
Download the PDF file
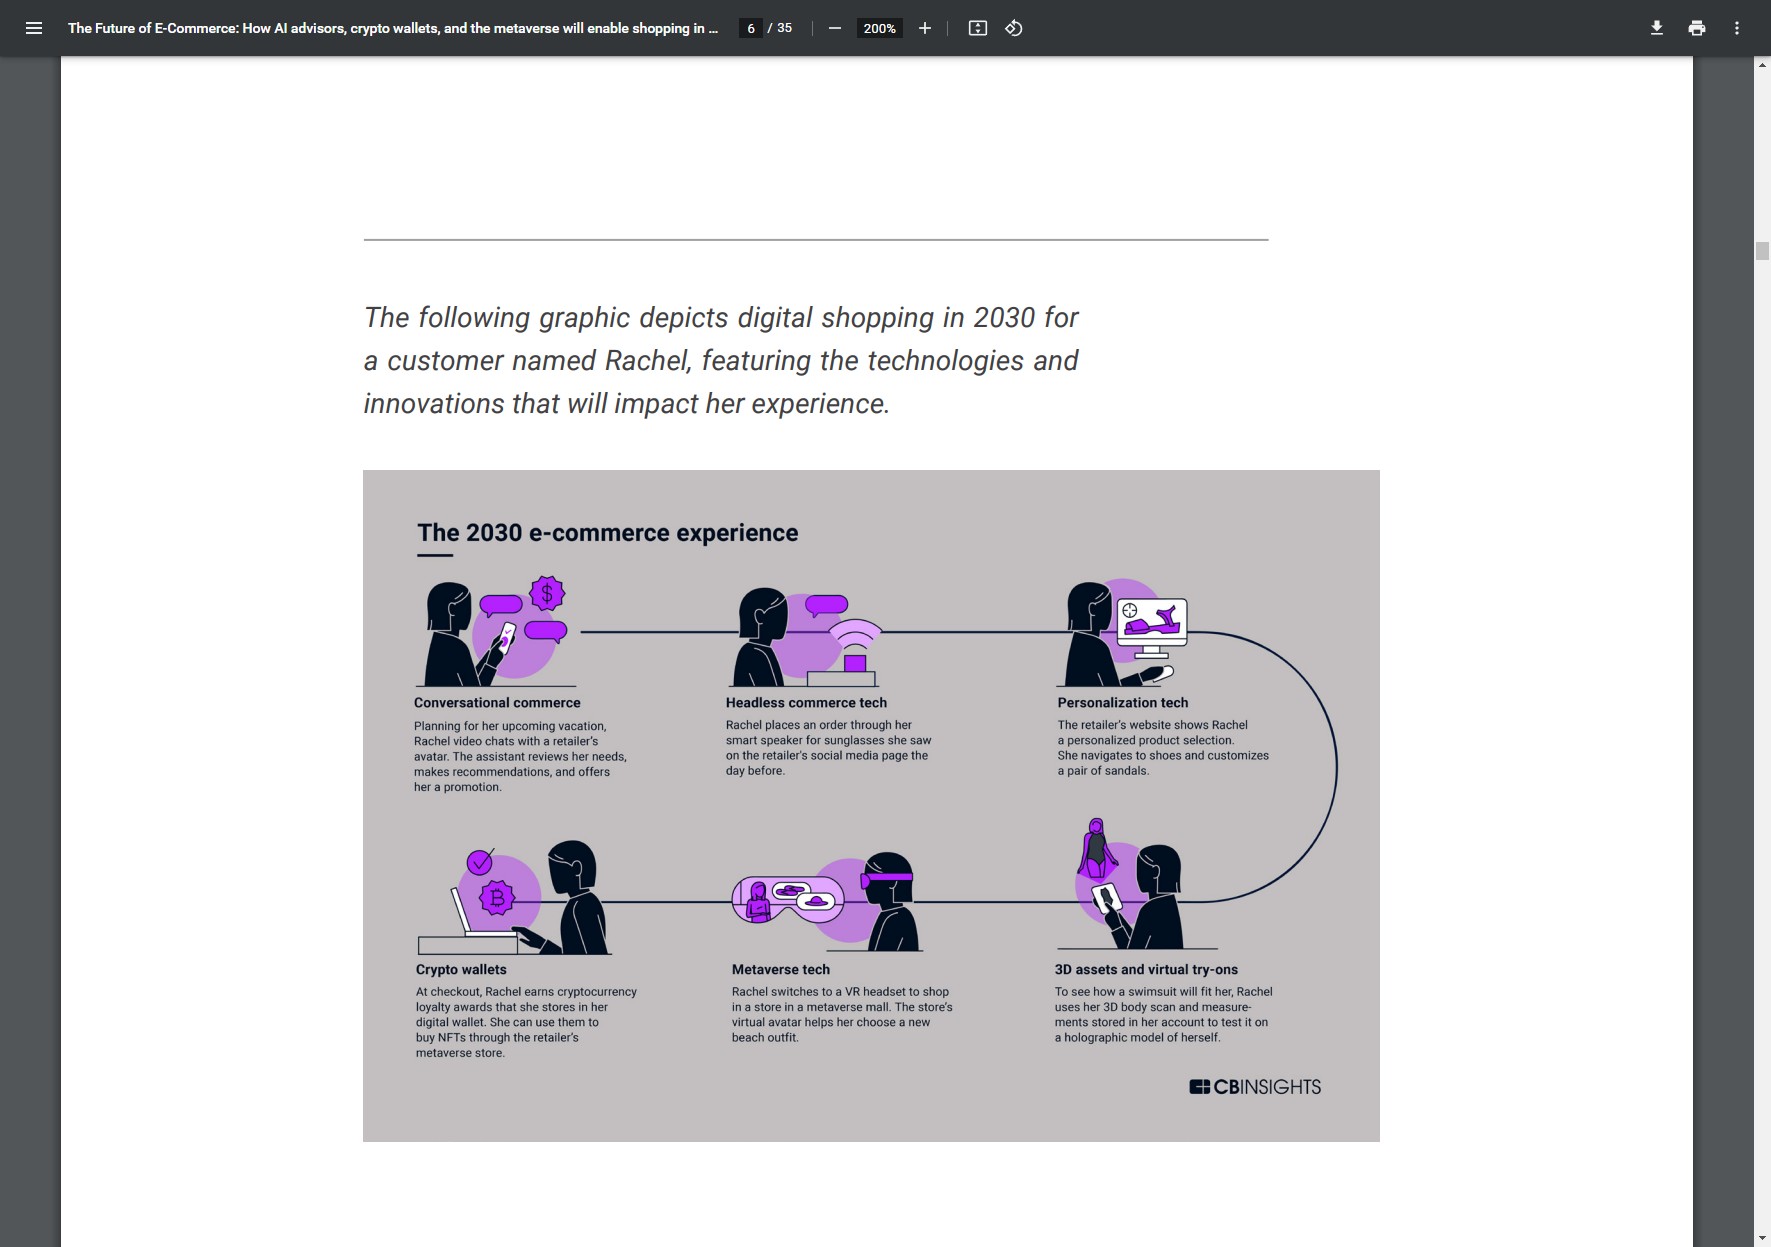click(x=1657, y=28)
